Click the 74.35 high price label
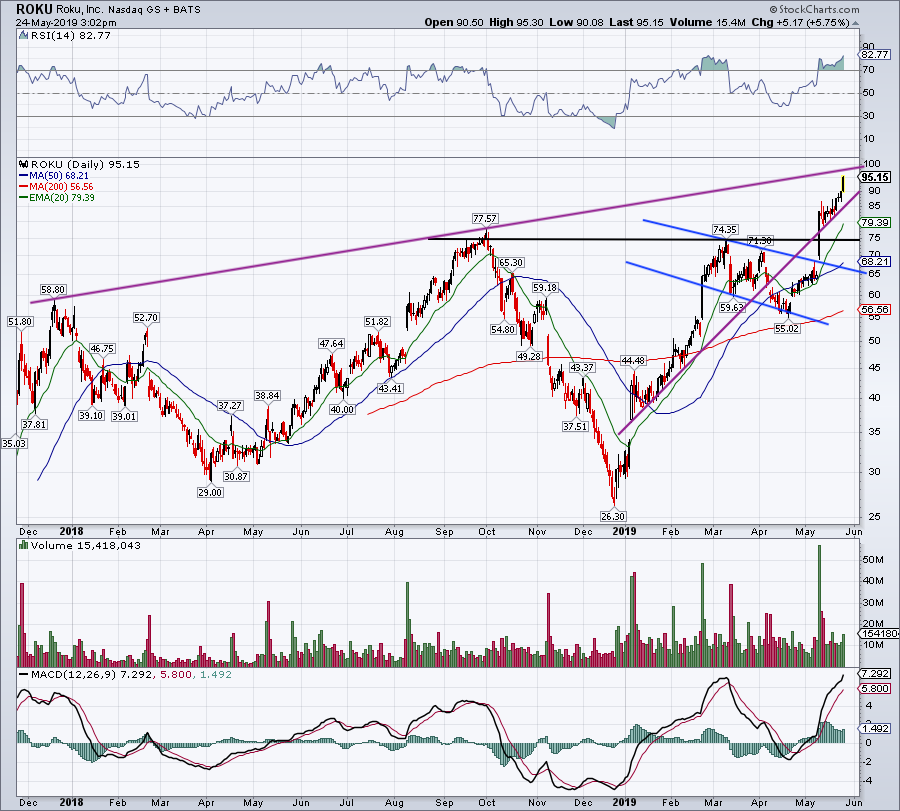900x811 pixels. [x=725, y=229]
